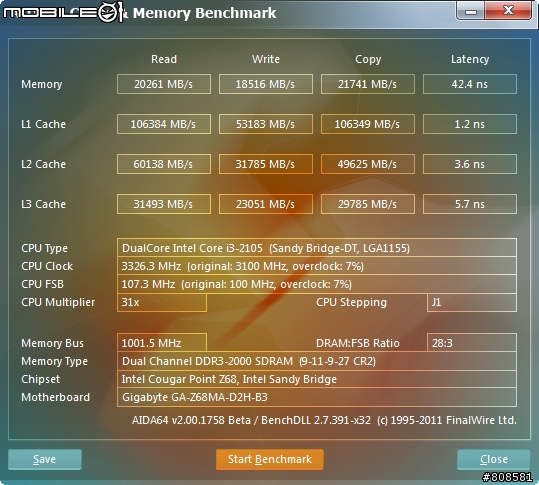The height and width of the screenshot is (485, 539).
Task: Close window using title bar X
Action: pos(508,11)
